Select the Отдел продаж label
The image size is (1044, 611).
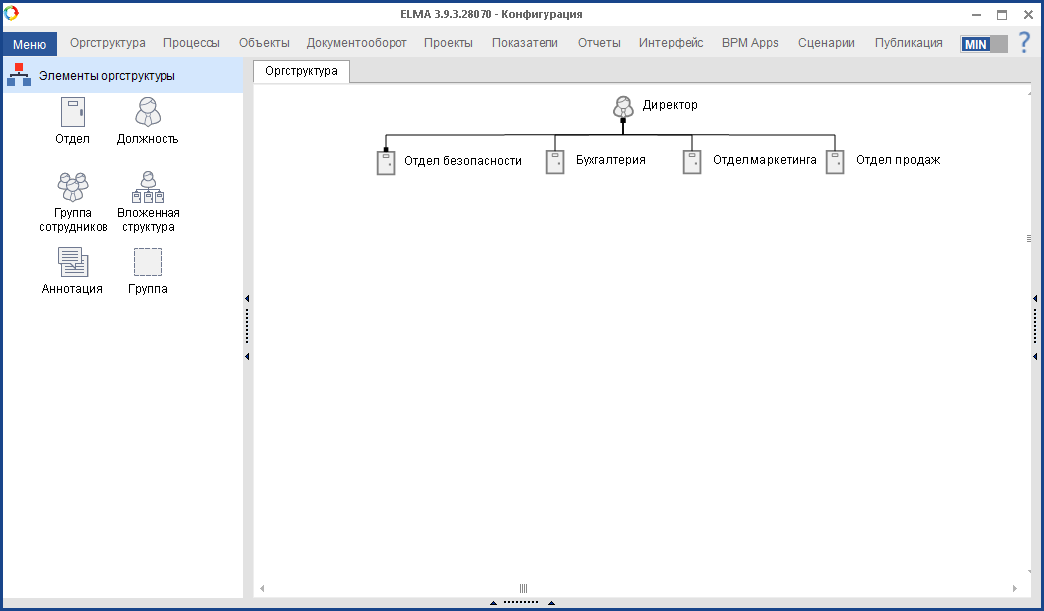point(898,160)
